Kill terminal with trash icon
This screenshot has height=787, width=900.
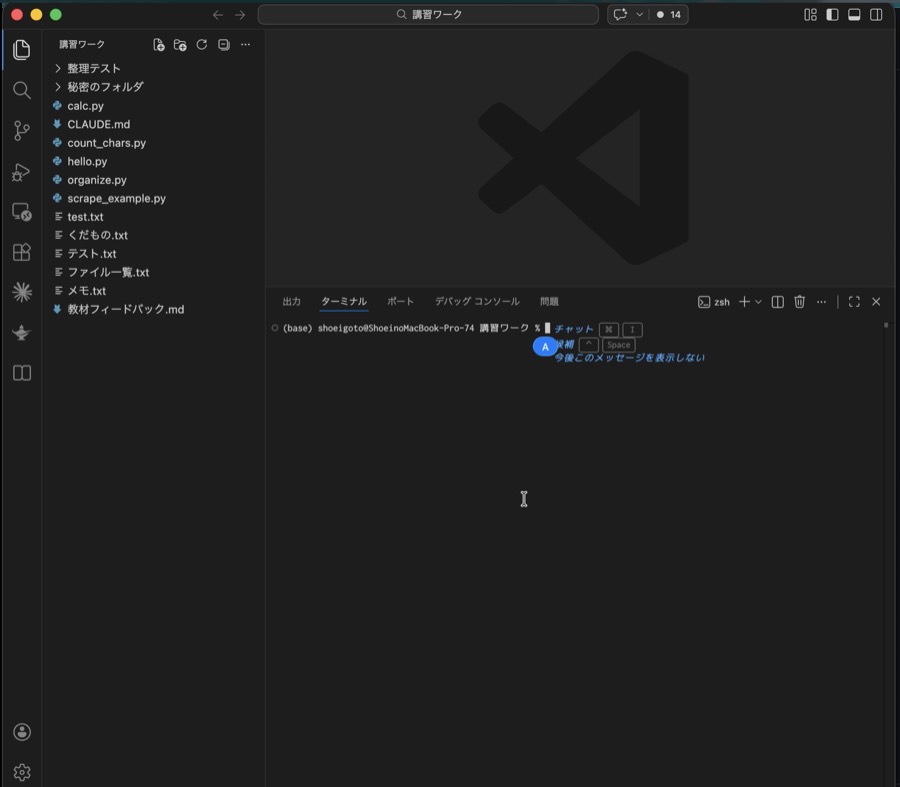799,302
